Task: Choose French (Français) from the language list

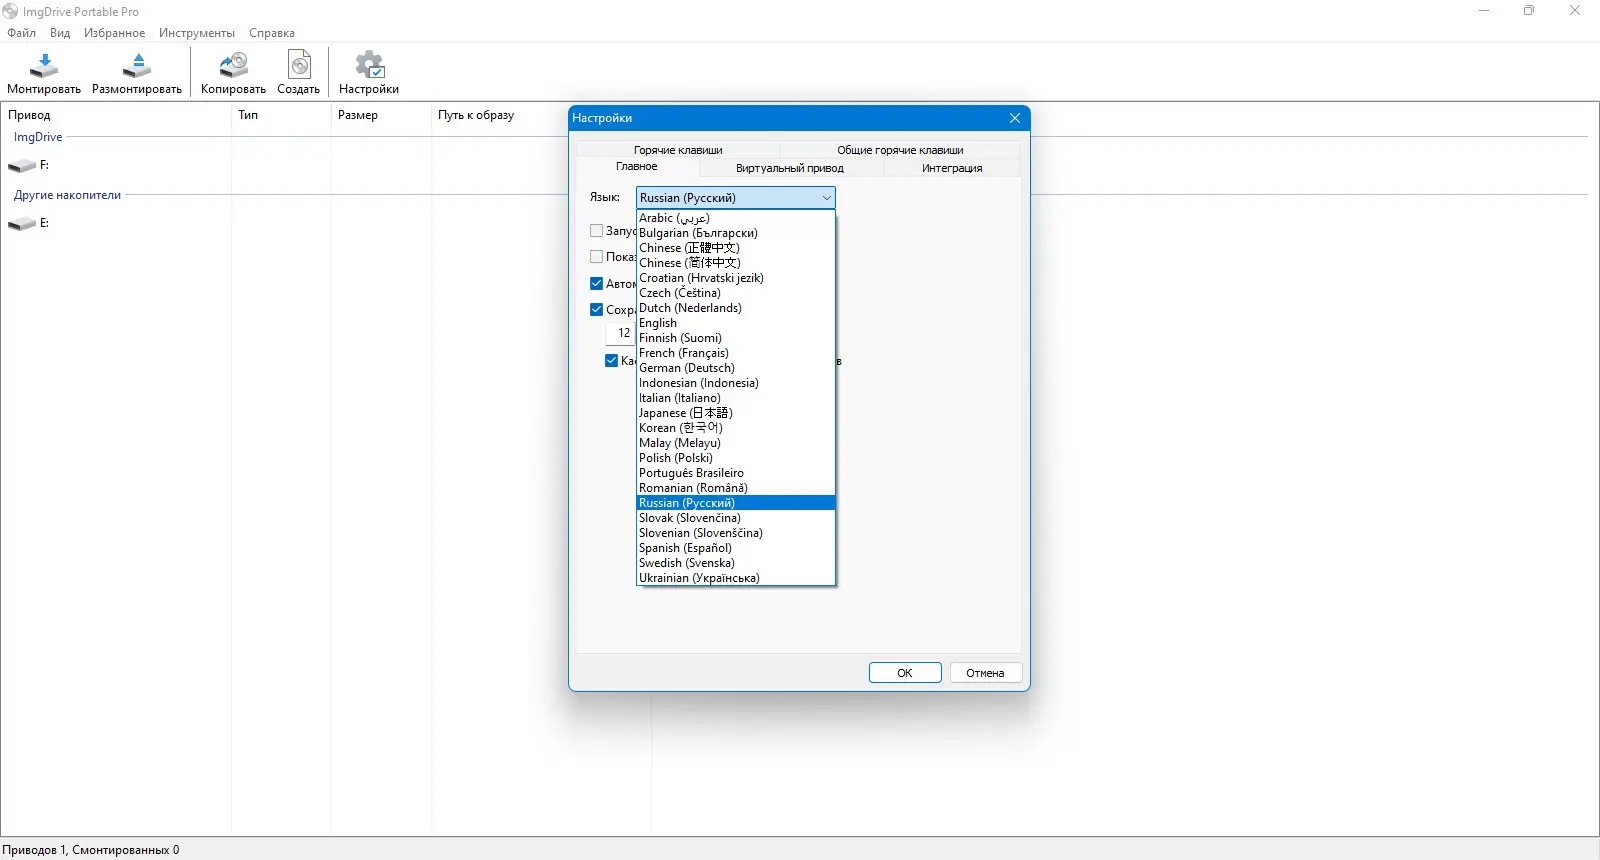Action: [736, 353]
